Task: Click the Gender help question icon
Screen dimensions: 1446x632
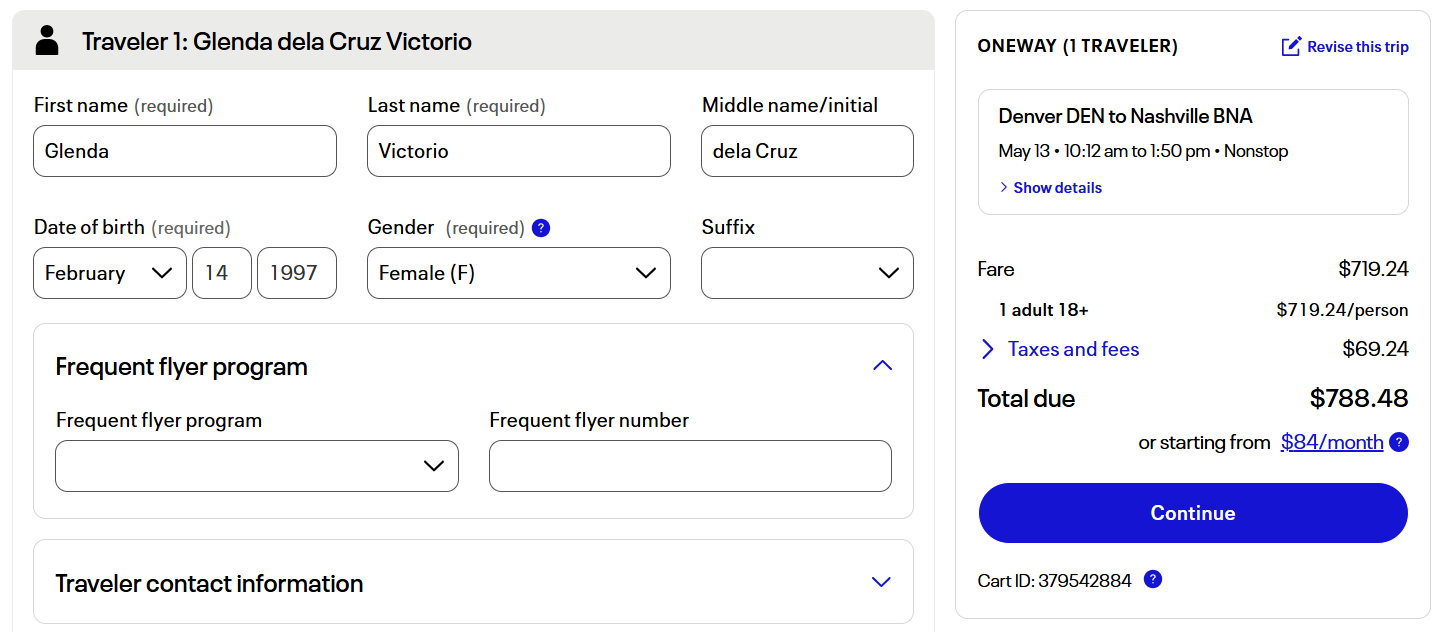Action: tap(541, 228)
